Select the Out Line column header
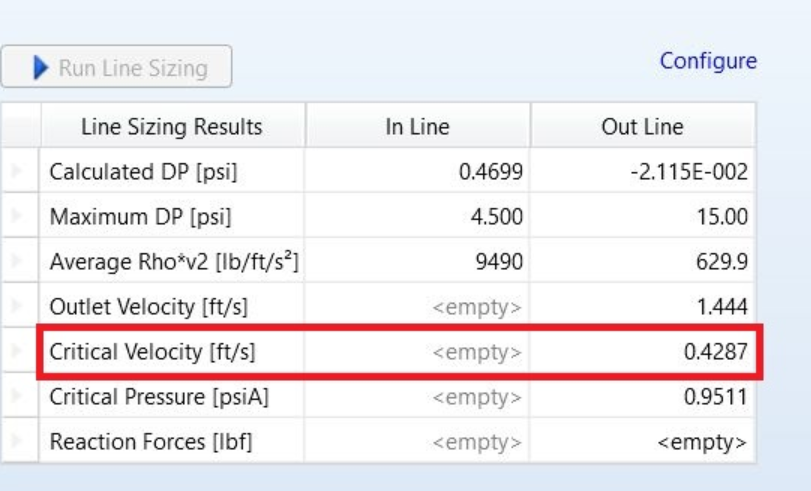The width and height of the screenshot is (811, 491). tap(643, 127)
